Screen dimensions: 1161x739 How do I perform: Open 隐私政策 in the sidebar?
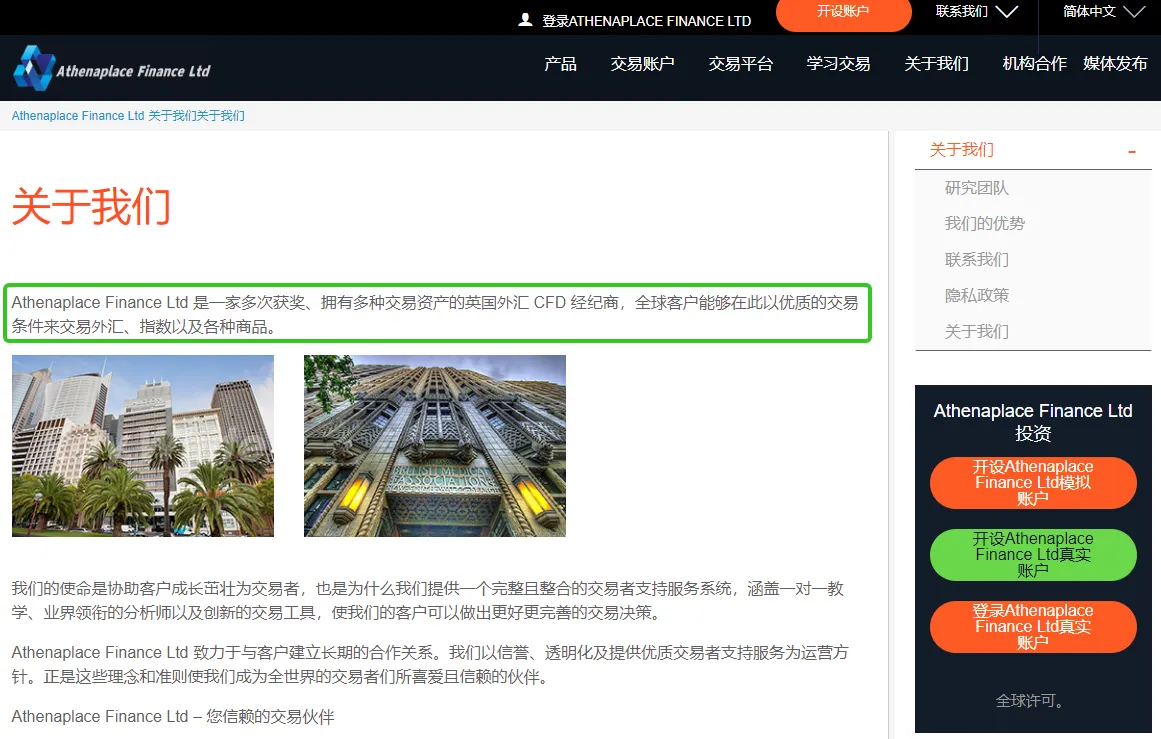click(x=977, y=295)
